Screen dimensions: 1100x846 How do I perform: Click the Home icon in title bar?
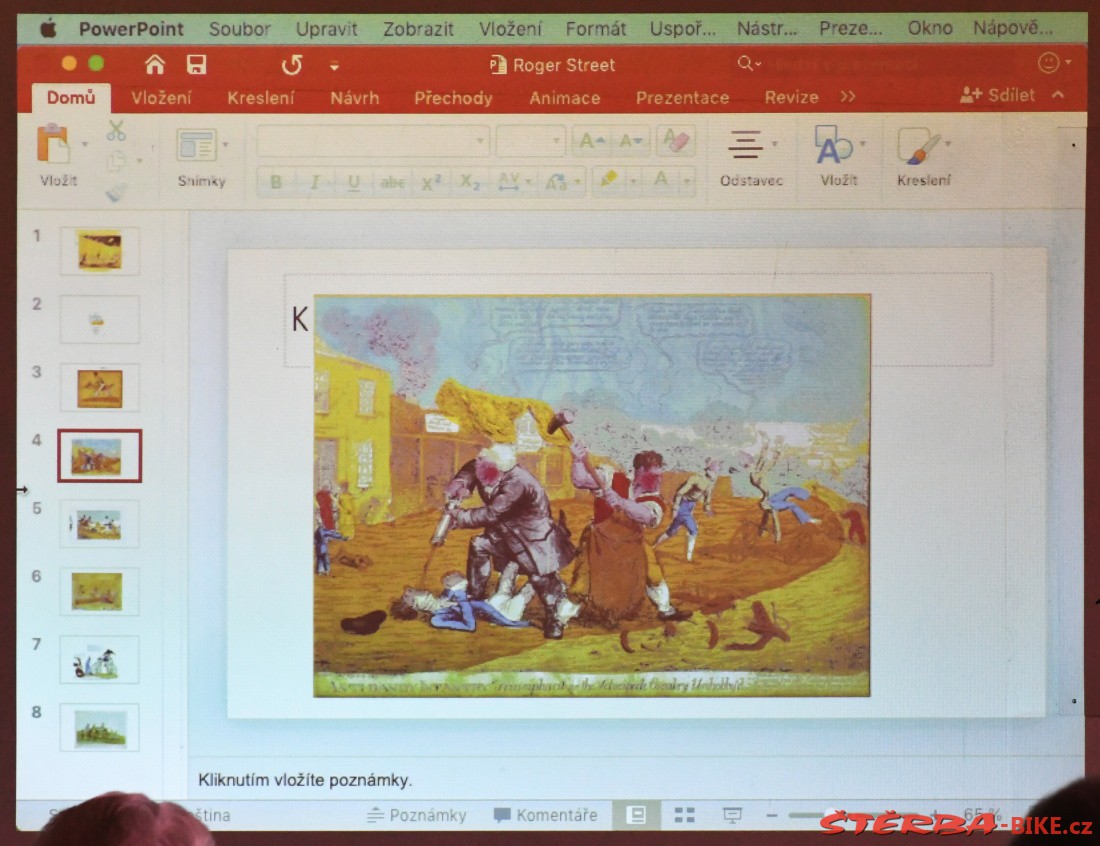(x=154, y=65)
